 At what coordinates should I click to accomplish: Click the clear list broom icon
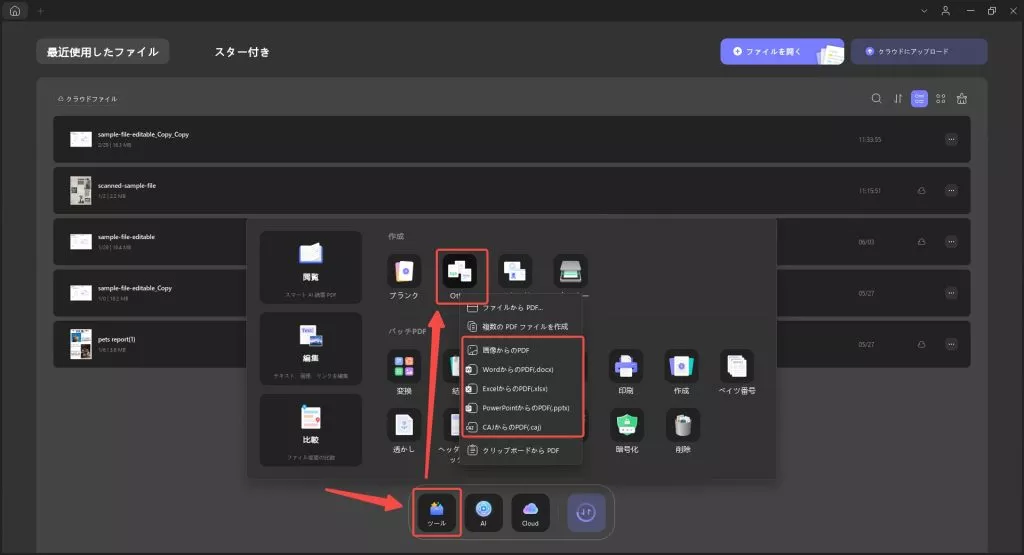(962, 99)
